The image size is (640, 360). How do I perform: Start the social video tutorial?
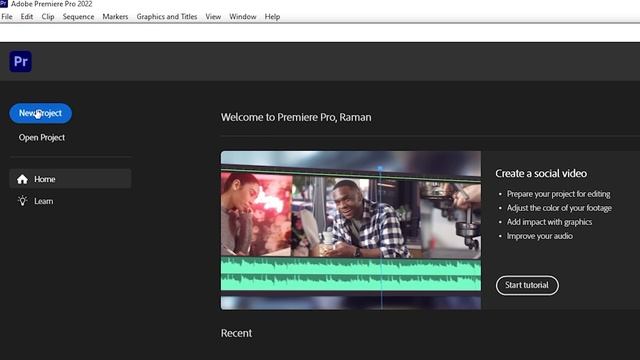point(527,285)
